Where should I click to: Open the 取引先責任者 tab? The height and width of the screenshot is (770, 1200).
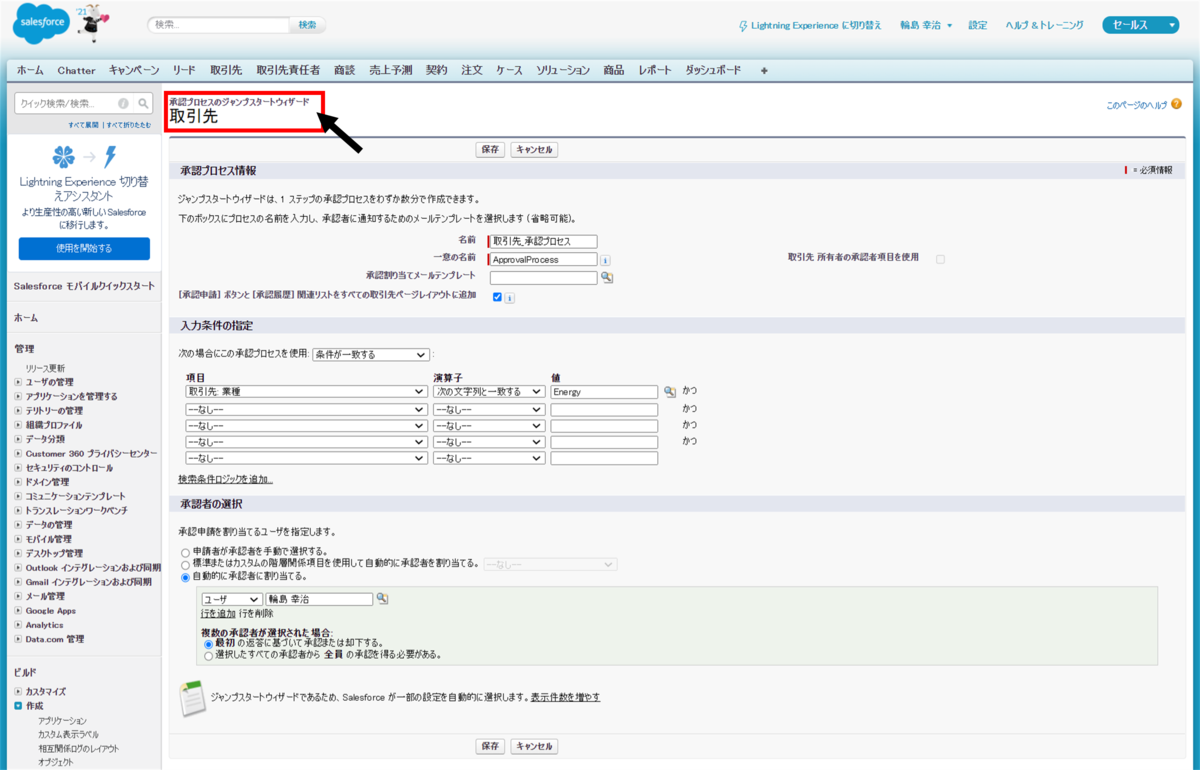point(288,70)
